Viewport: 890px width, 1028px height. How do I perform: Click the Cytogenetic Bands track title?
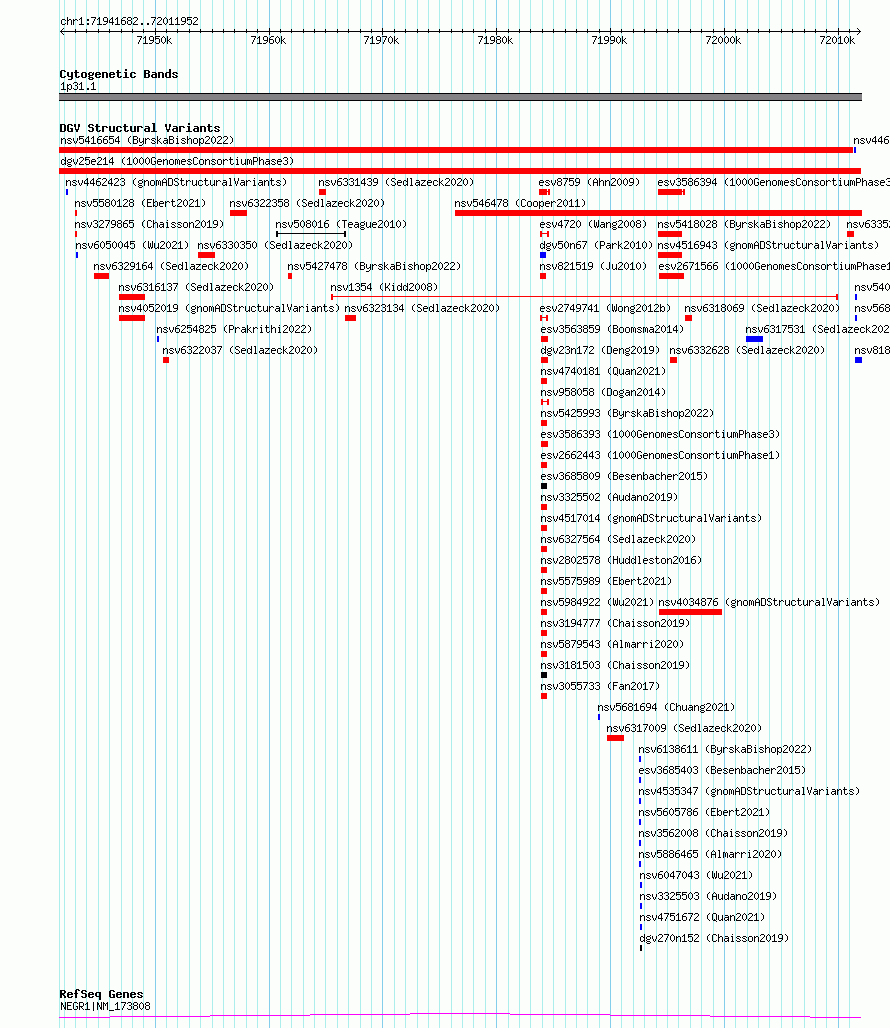click(119, 74)
